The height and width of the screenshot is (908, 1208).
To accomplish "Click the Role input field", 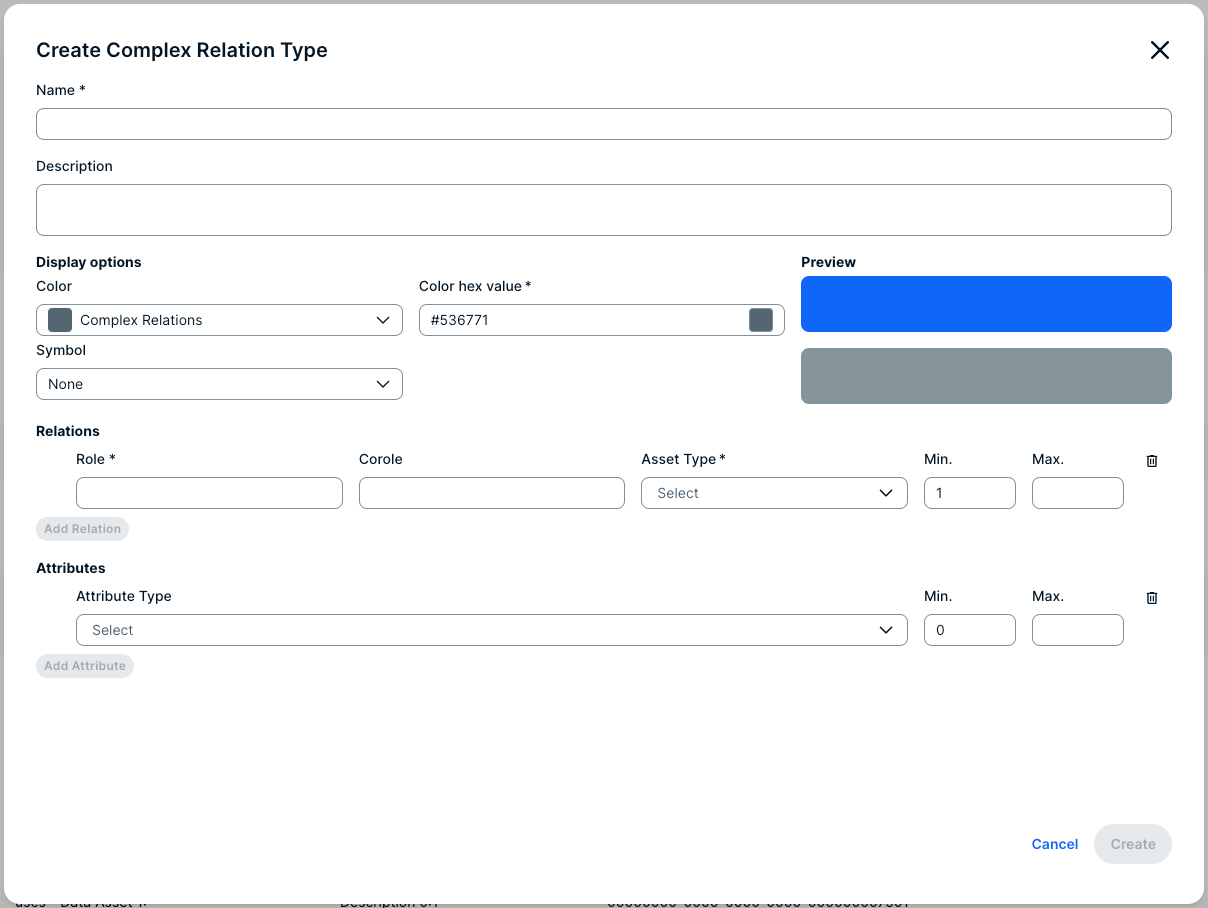I will 209,493.
